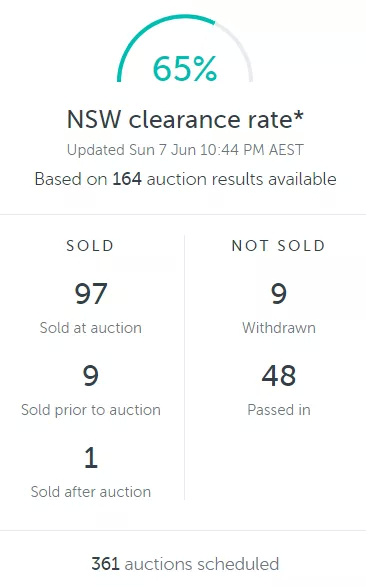
Task: Click the Sold after auction label
Action: (x=91, y=492)
